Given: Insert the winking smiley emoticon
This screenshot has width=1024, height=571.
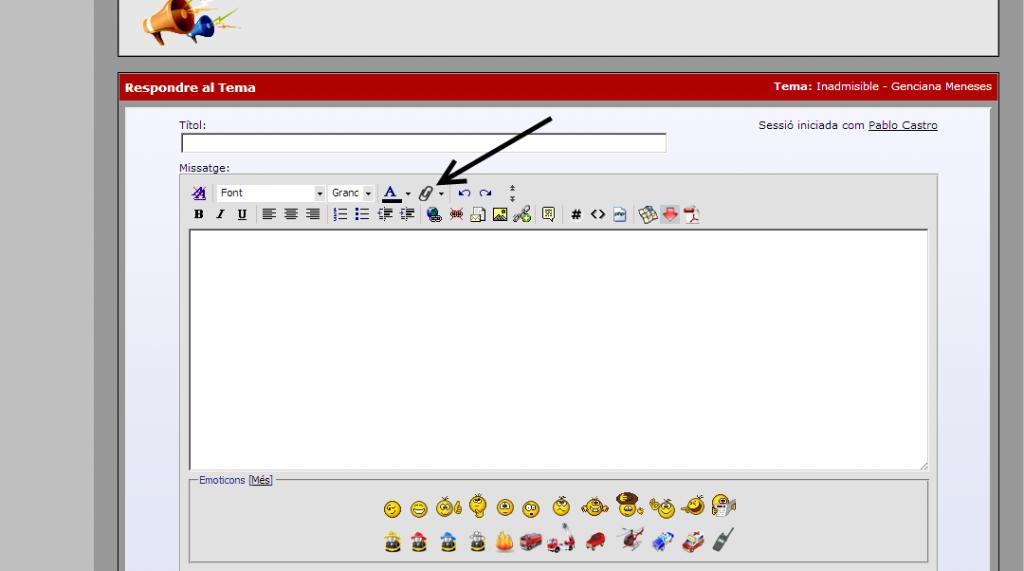Looking at the screenshot, I should click(x=392, y=509).
